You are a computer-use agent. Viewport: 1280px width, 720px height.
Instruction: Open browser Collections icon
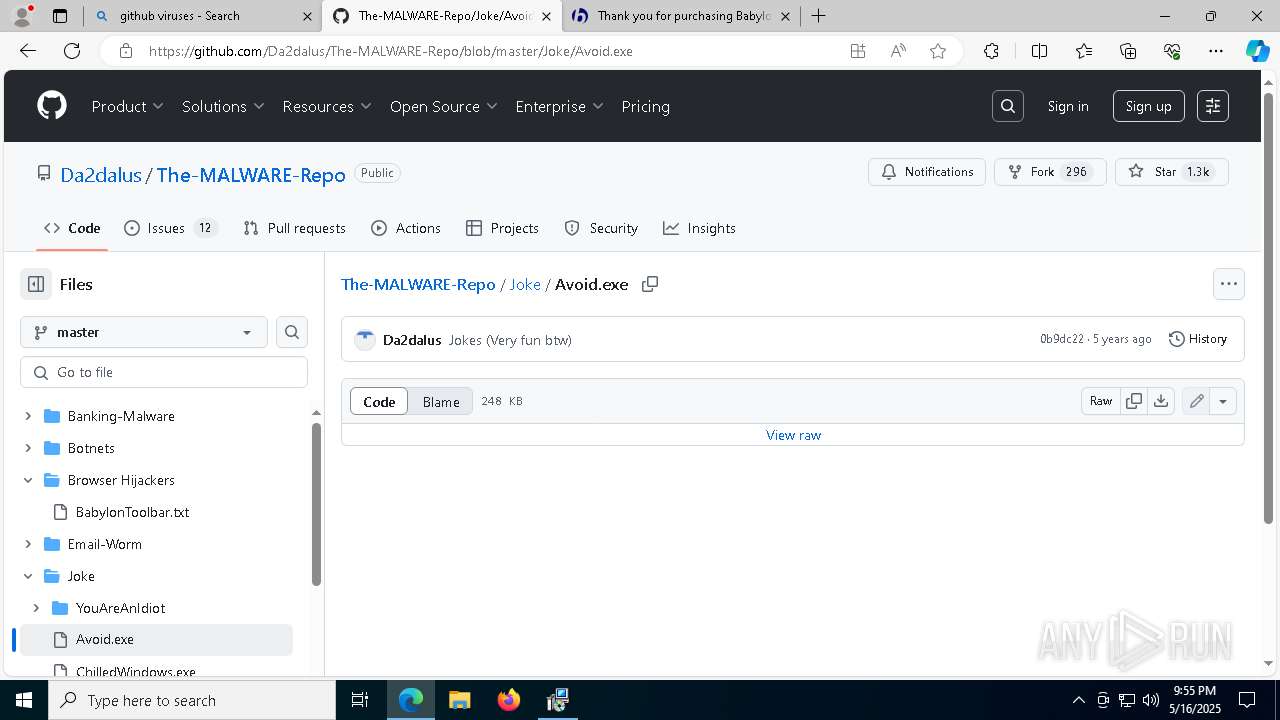coord(1128,51)
